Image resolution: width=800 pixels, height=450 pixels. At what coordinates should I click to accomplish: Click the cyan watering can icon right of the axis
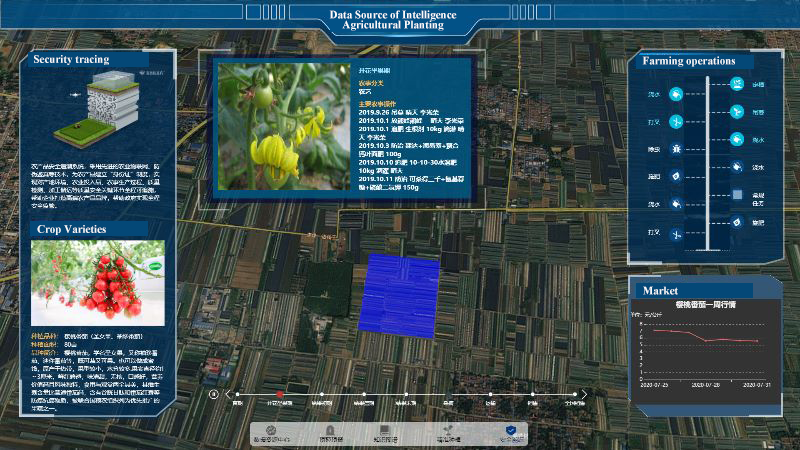point(737,139)
